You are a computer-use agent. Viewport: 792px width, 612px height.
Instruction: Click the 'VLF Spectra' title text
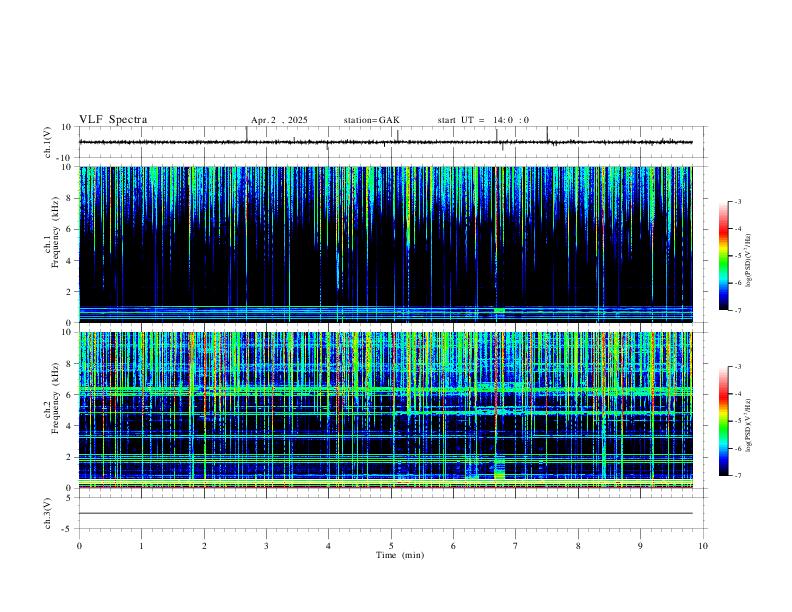click(113, 120)
